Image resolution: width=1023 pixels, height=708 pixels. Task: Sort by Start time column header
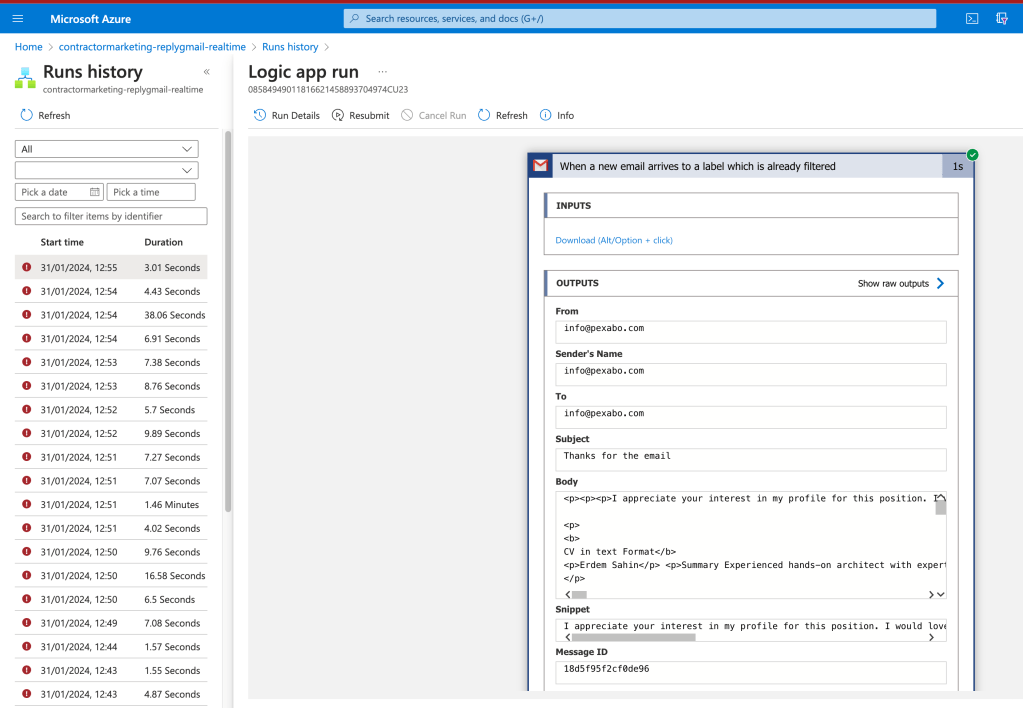62,242
